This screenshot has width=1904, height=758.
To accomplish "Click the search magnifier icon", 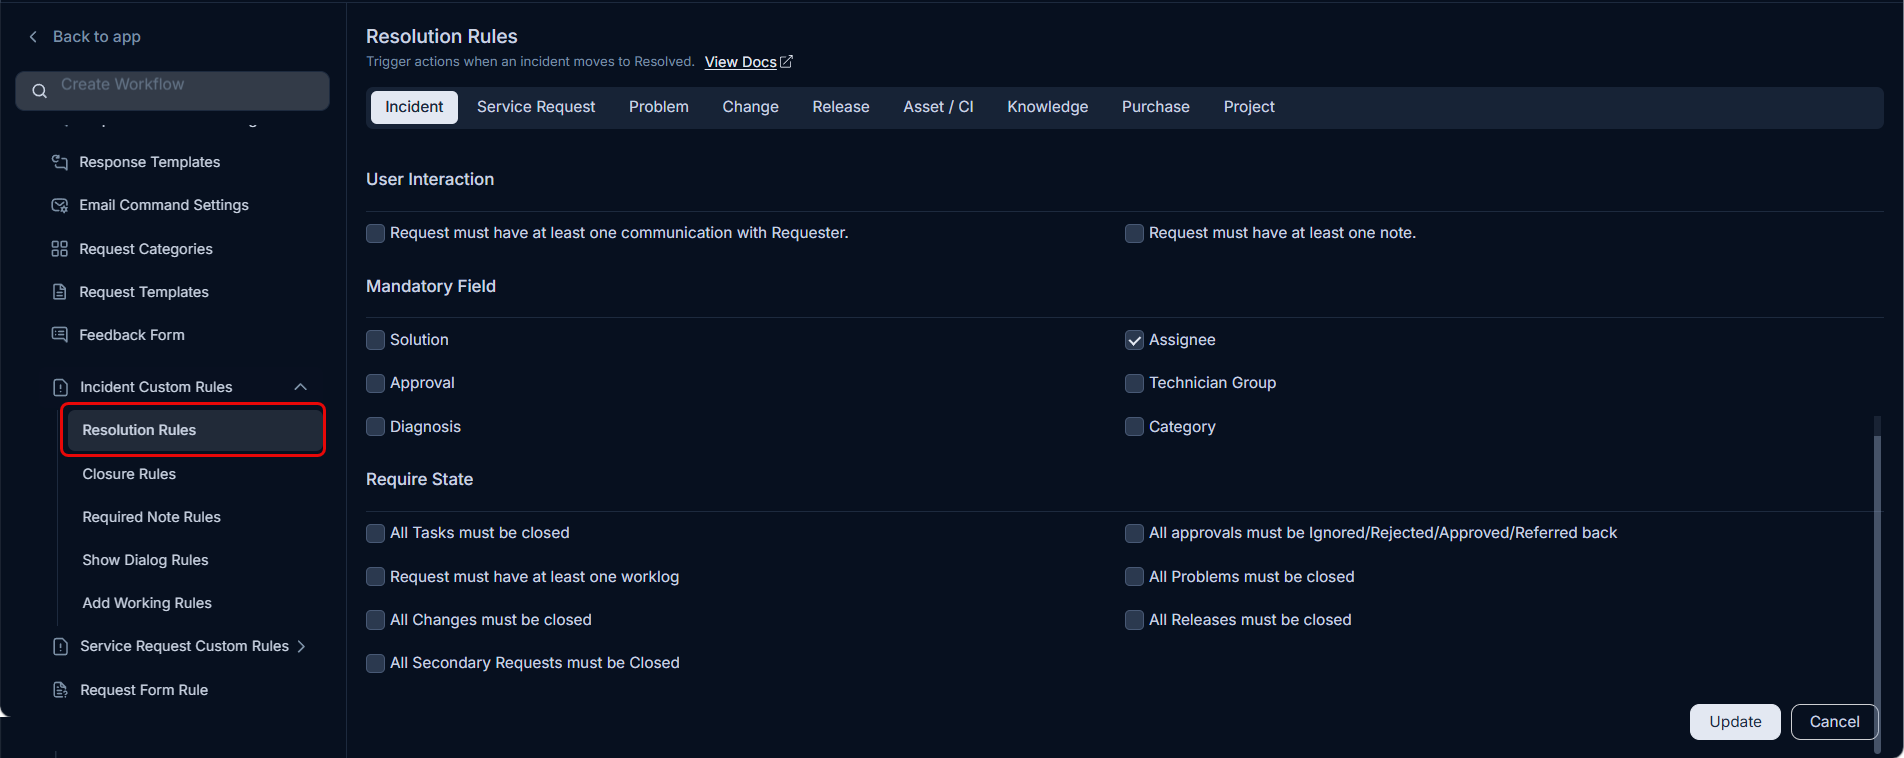I will pos(40,91).
